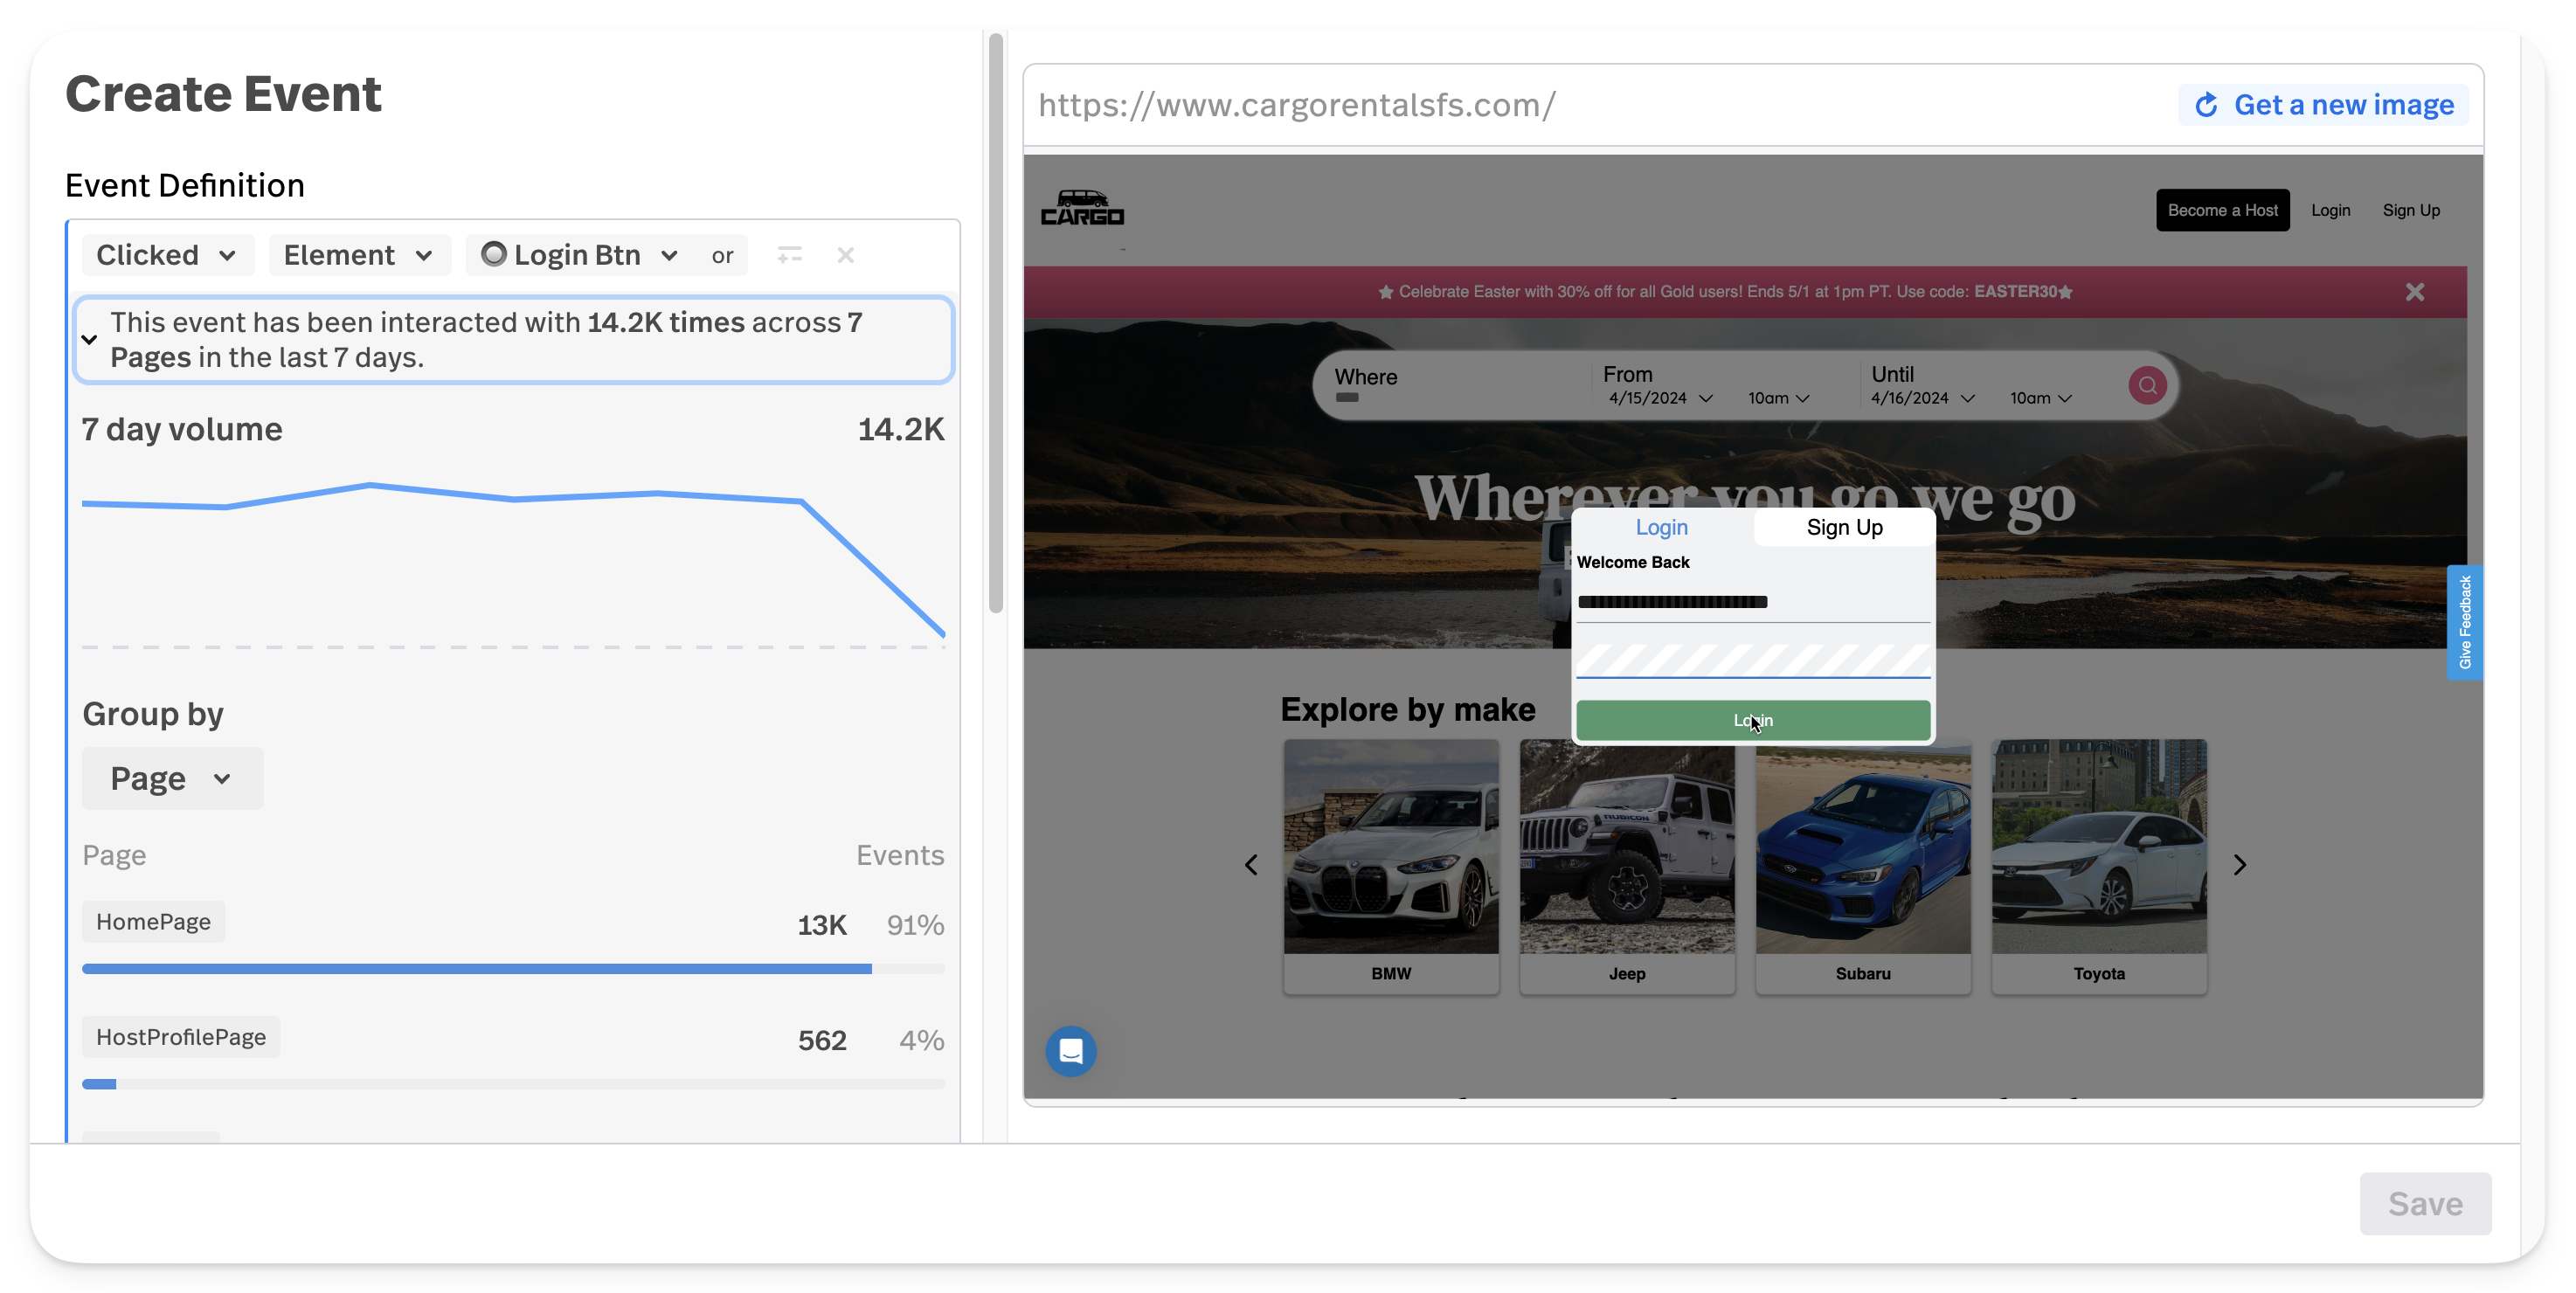The height and width of the screenshot is (1293, 2576).
Task: Click Sign Up in the site header
Action: (x=2410, y=210)
